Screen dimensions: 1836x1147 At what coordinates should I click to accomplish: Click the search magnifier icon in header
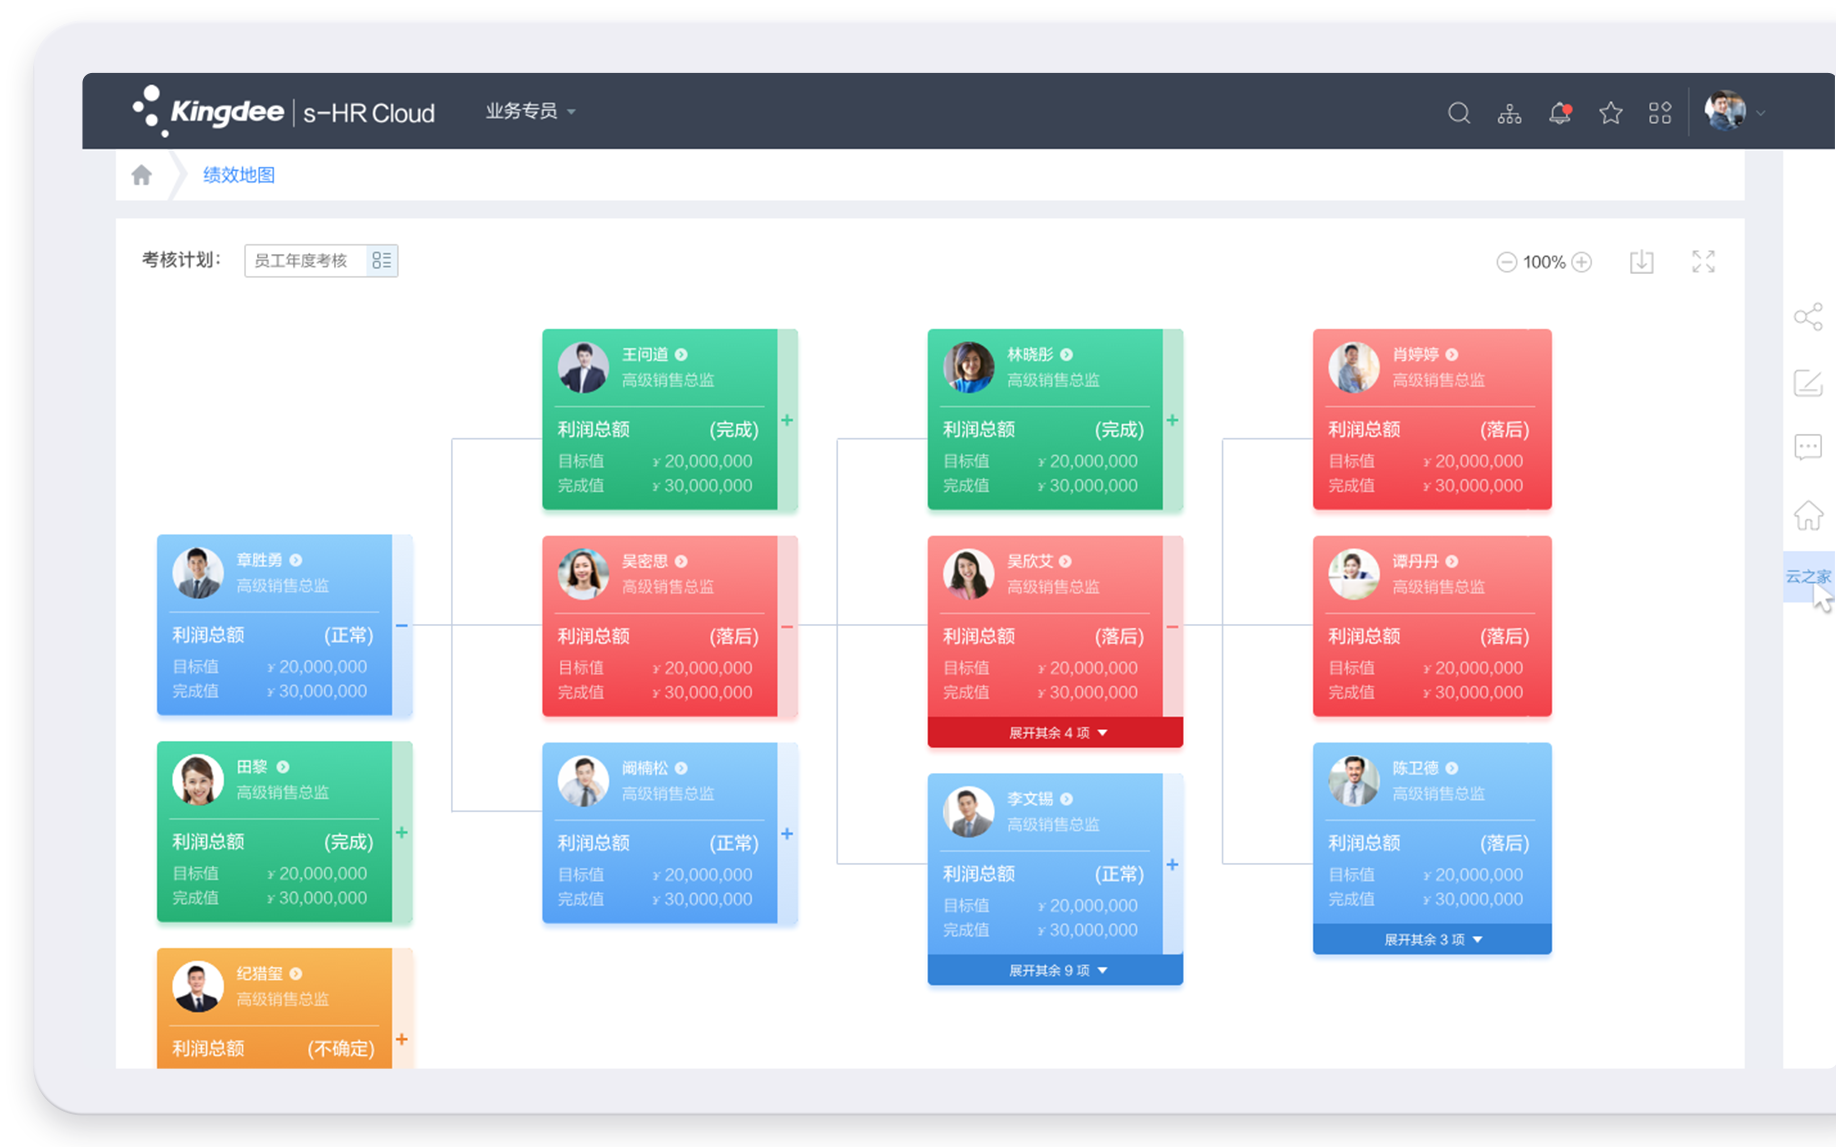(x=1458, y=113)
